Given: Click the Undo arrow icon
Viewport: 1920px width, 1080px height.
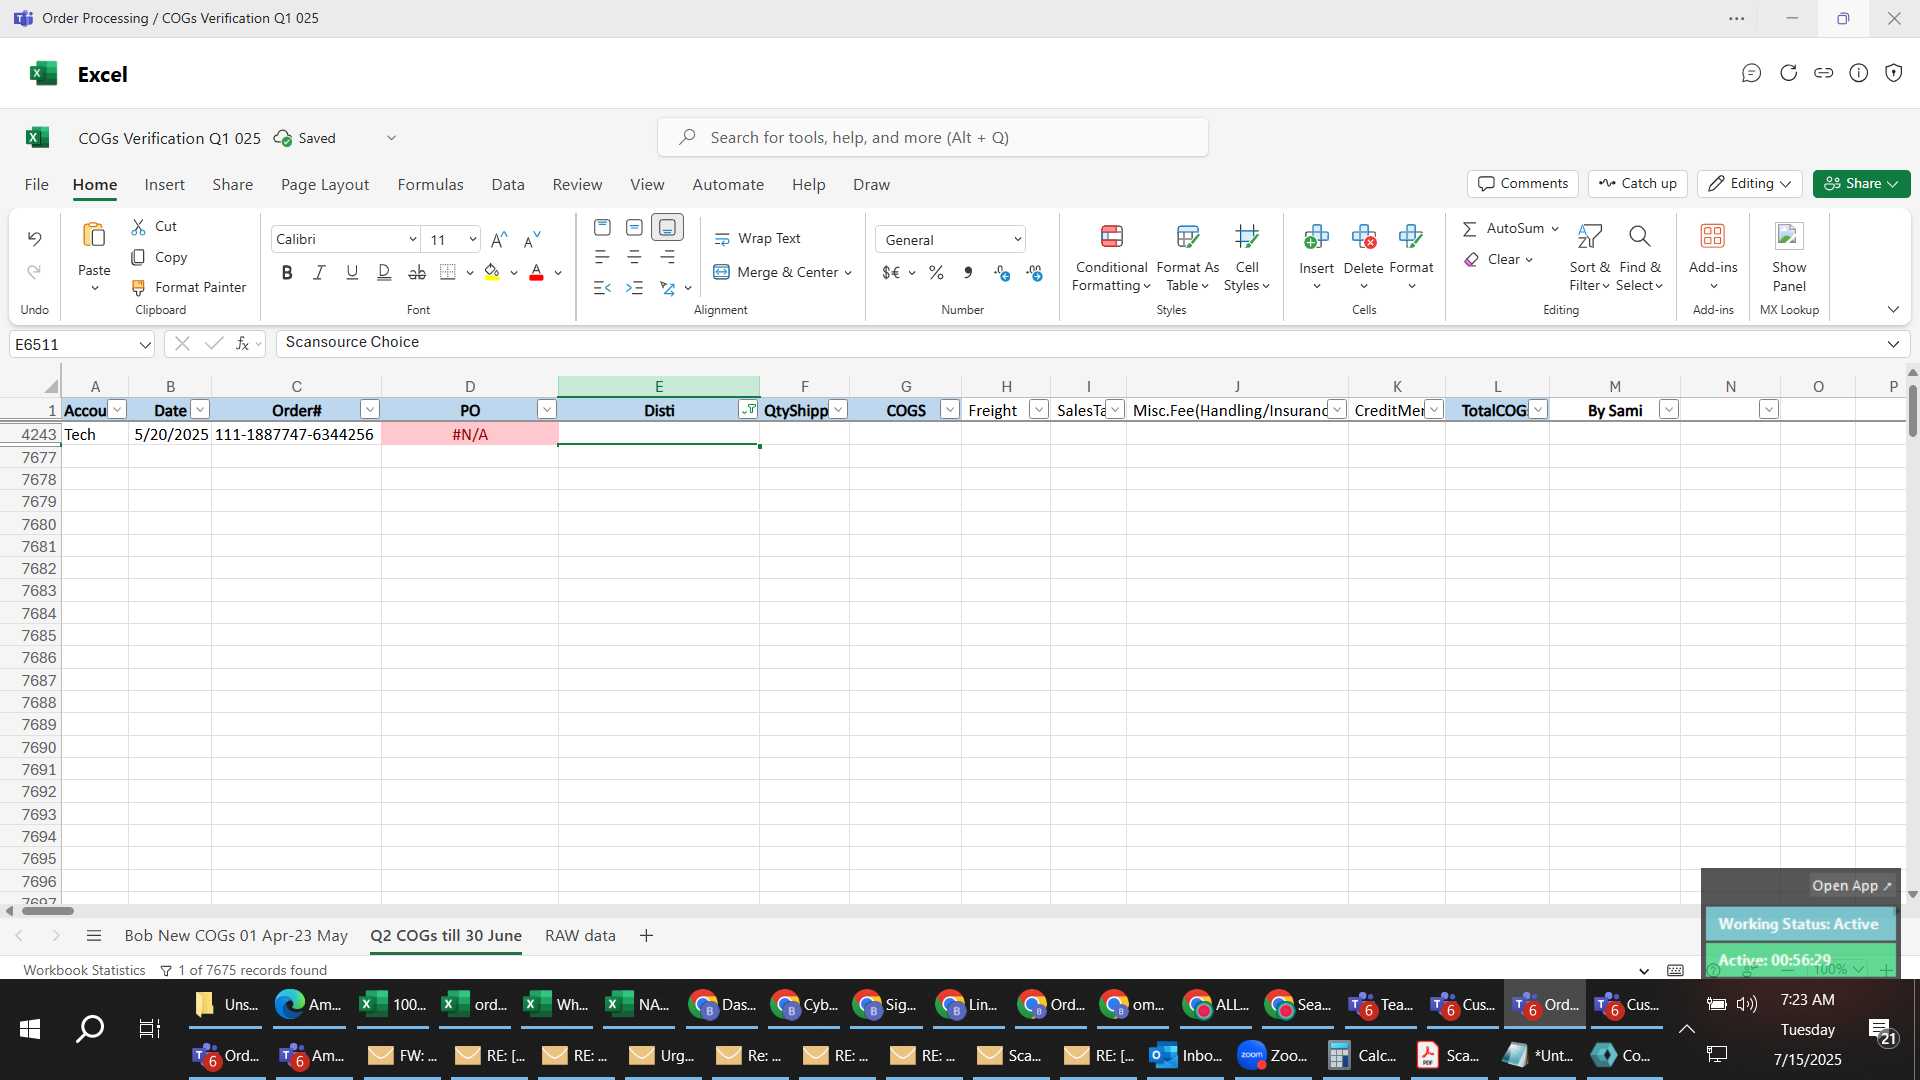Looking at the screenshot, I should pyautogui.click(x=34, y=239).
